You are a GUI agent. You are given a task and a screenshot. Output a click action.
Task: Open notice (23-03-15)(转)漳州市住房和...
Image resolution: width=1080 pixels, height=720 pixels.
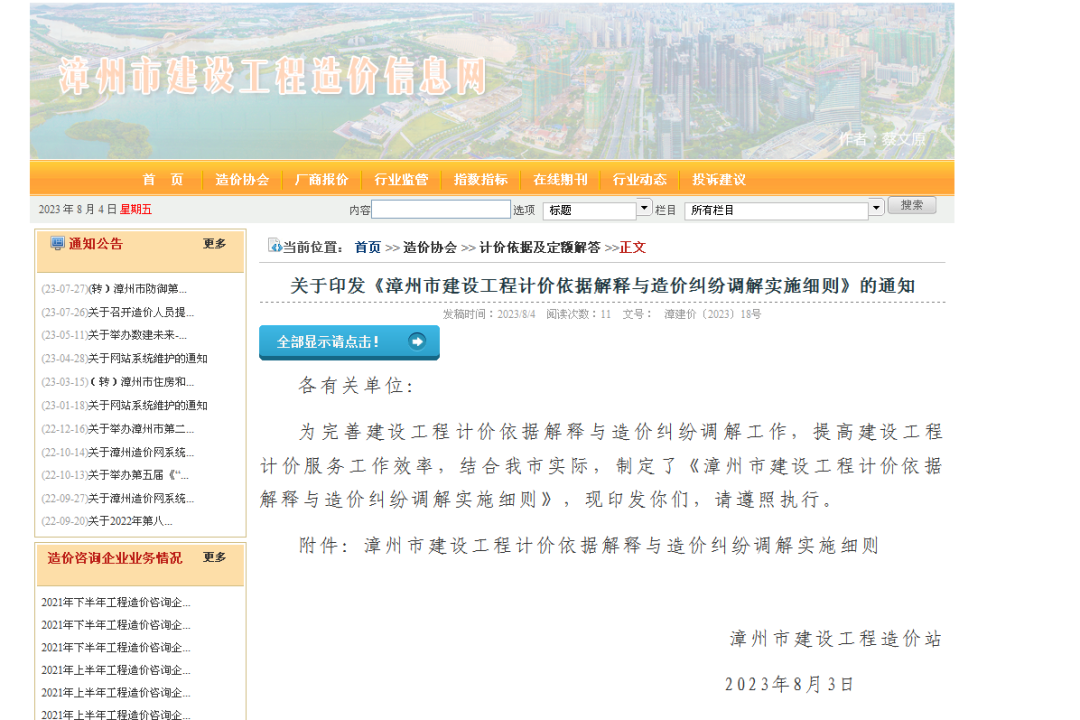[x=118, y=382]
